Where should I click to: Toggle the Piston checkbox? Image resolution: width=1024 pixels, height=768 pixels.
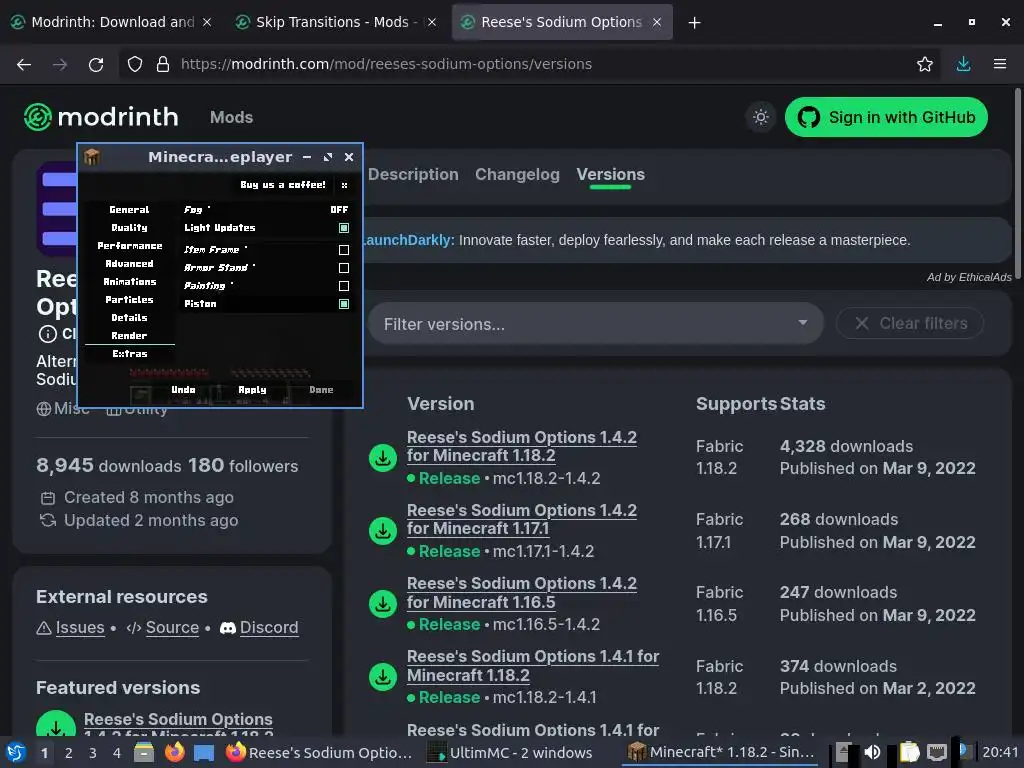344,304
